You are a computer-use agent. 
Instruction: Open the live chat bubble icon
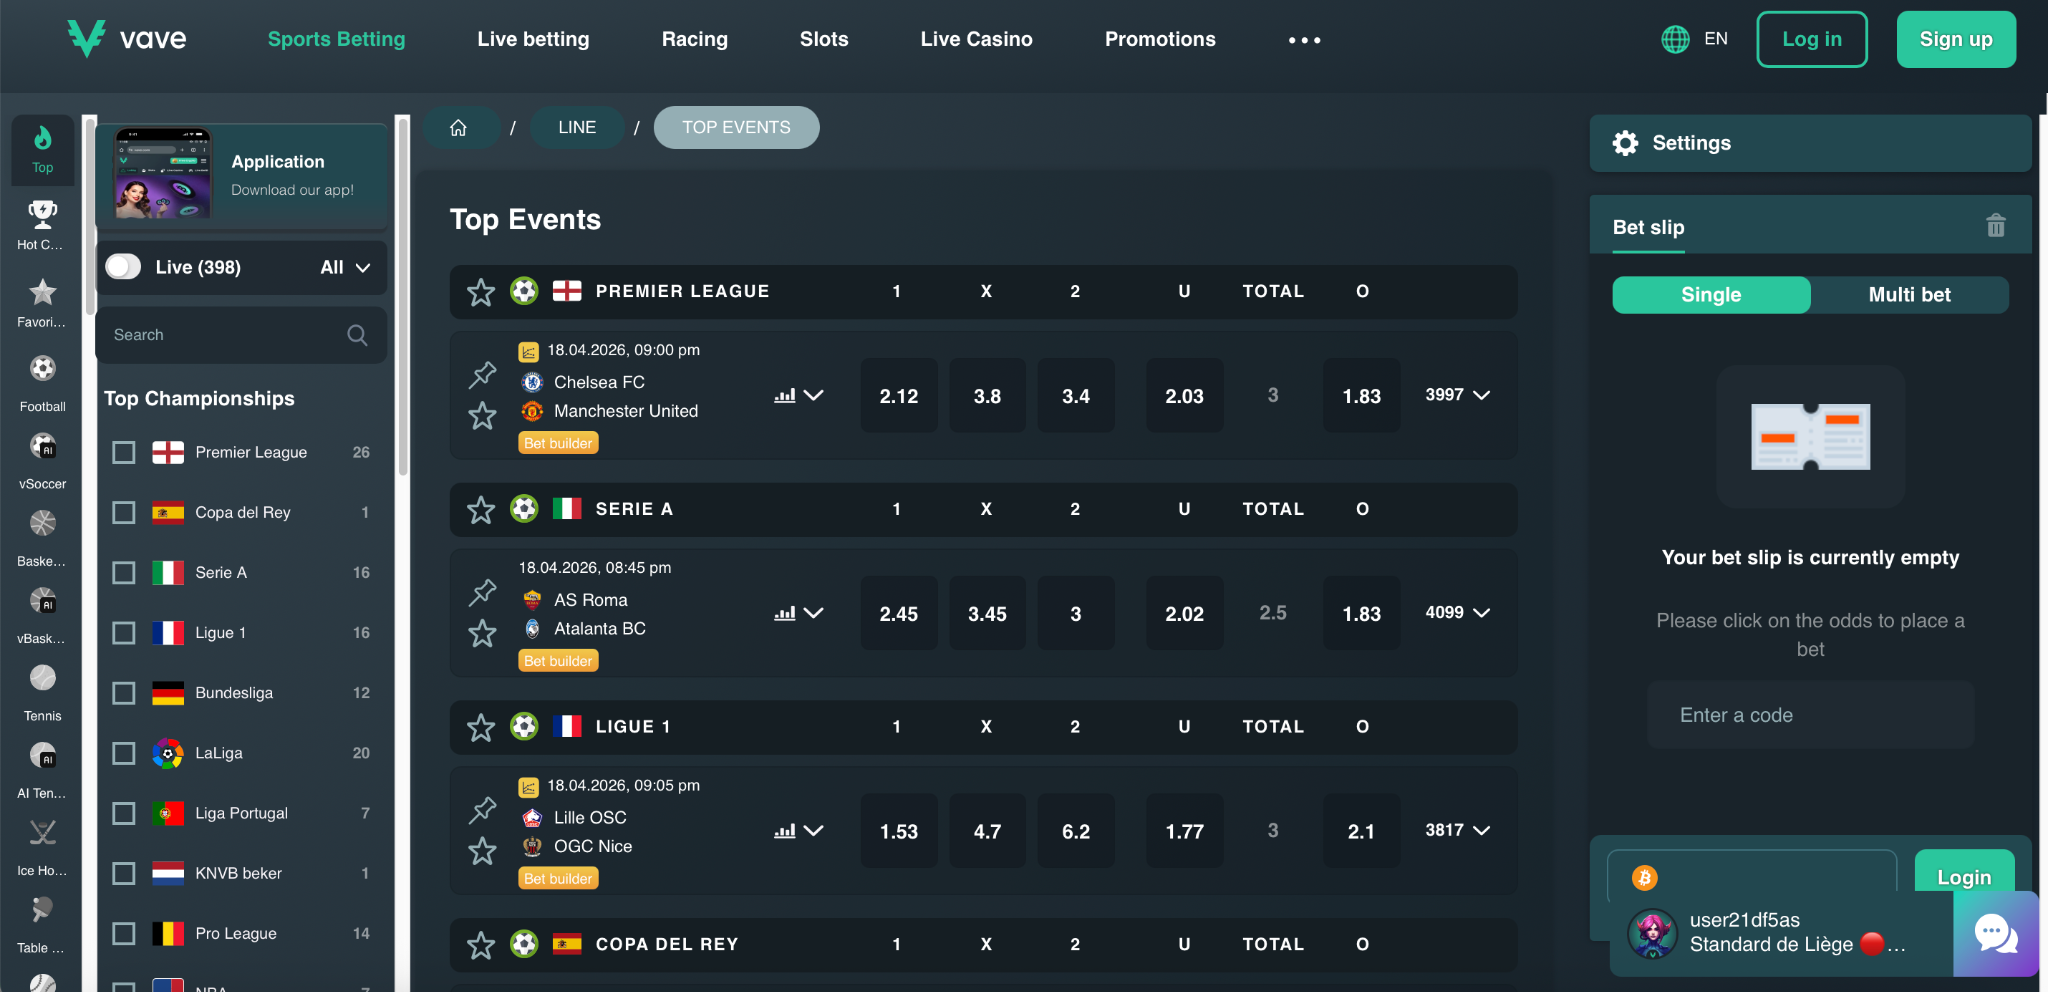1996,934
